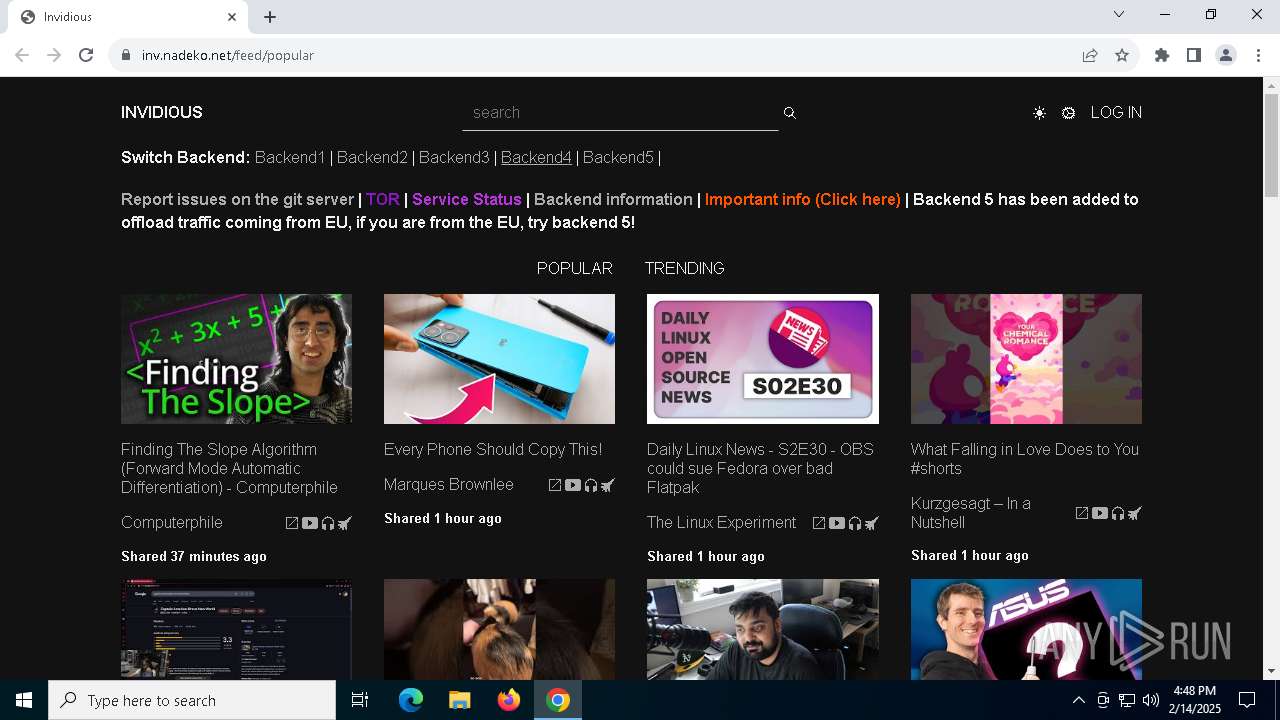1280x720 pixels.
Task: Click headphones icon for The Linux Experiment
Action: tap(855, 523)
